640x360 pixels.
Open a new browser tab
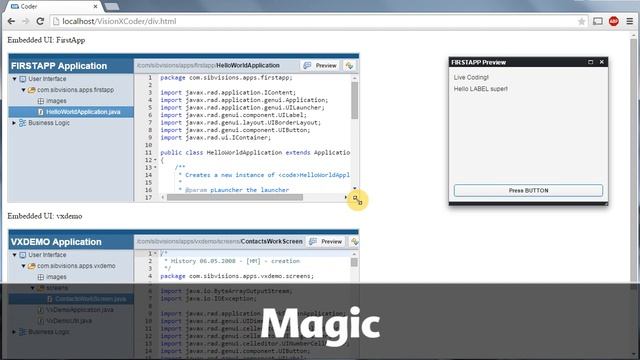point(111,6)
